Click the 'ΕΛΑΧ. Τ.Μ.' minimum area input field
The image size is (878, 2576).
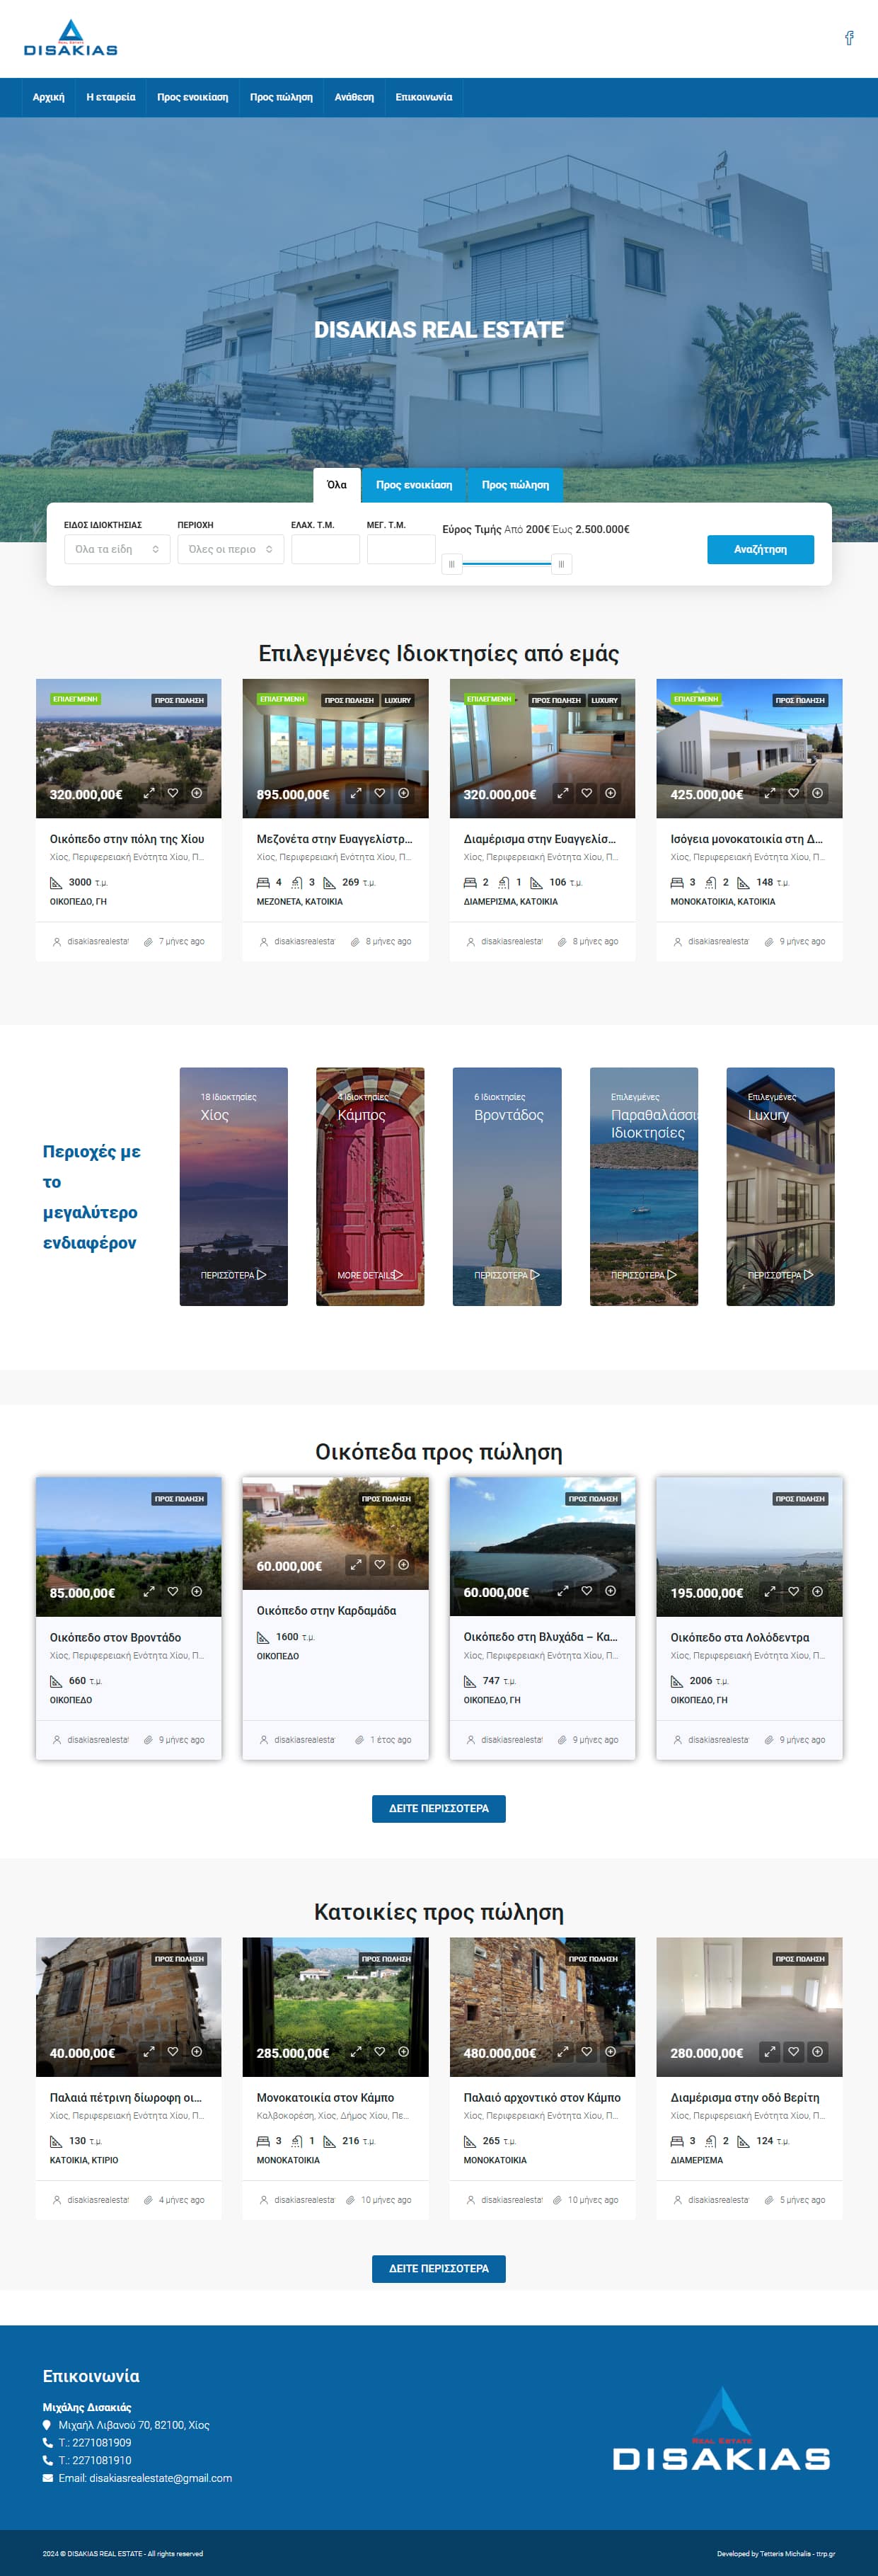(325, 549)
